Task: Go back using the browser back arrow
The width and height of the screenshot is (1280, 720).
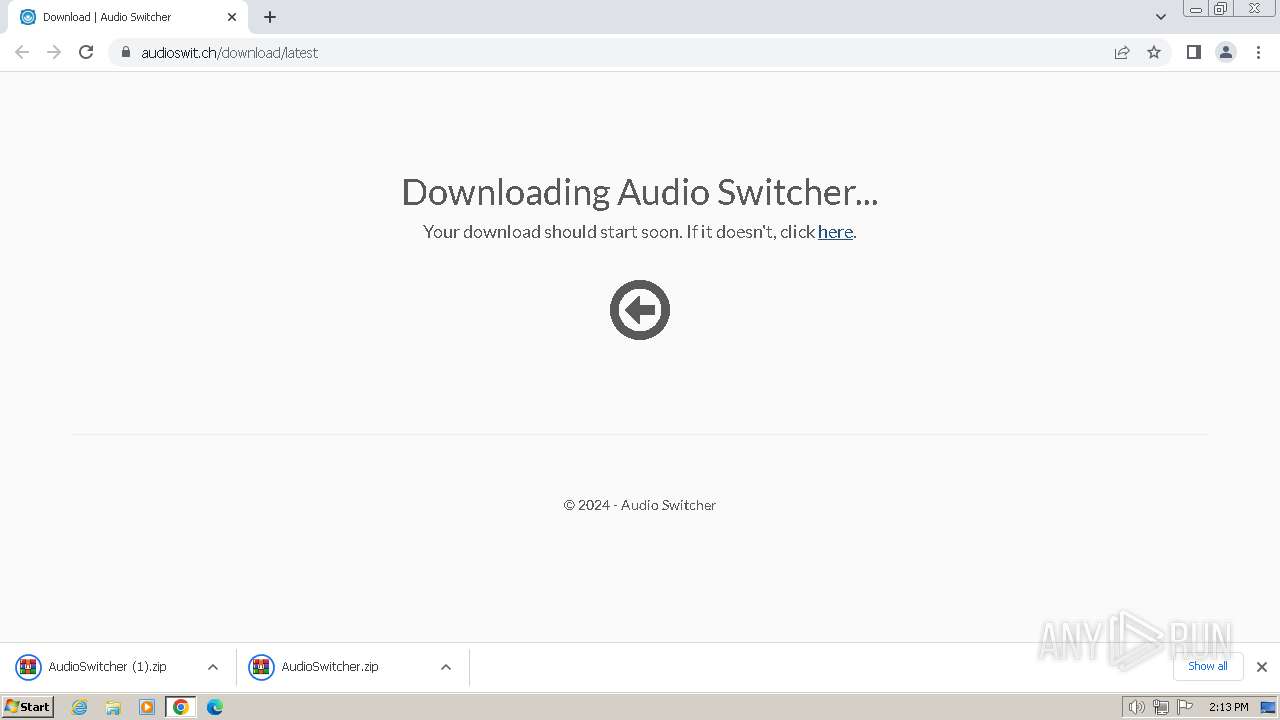Action: pyautogui.click(x=22, y=52)
